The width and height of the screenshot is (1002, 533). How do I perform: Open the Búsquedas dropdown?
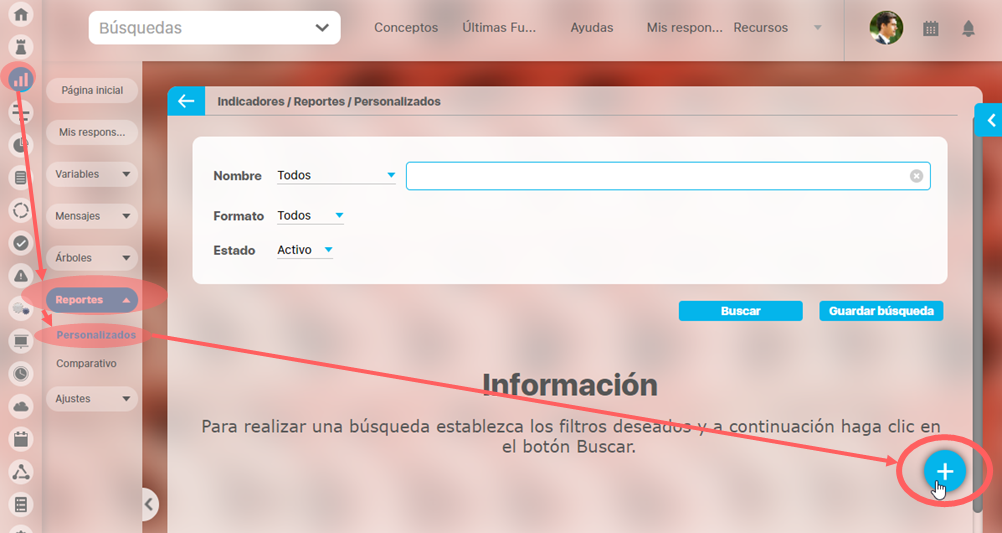coord(215,28)
